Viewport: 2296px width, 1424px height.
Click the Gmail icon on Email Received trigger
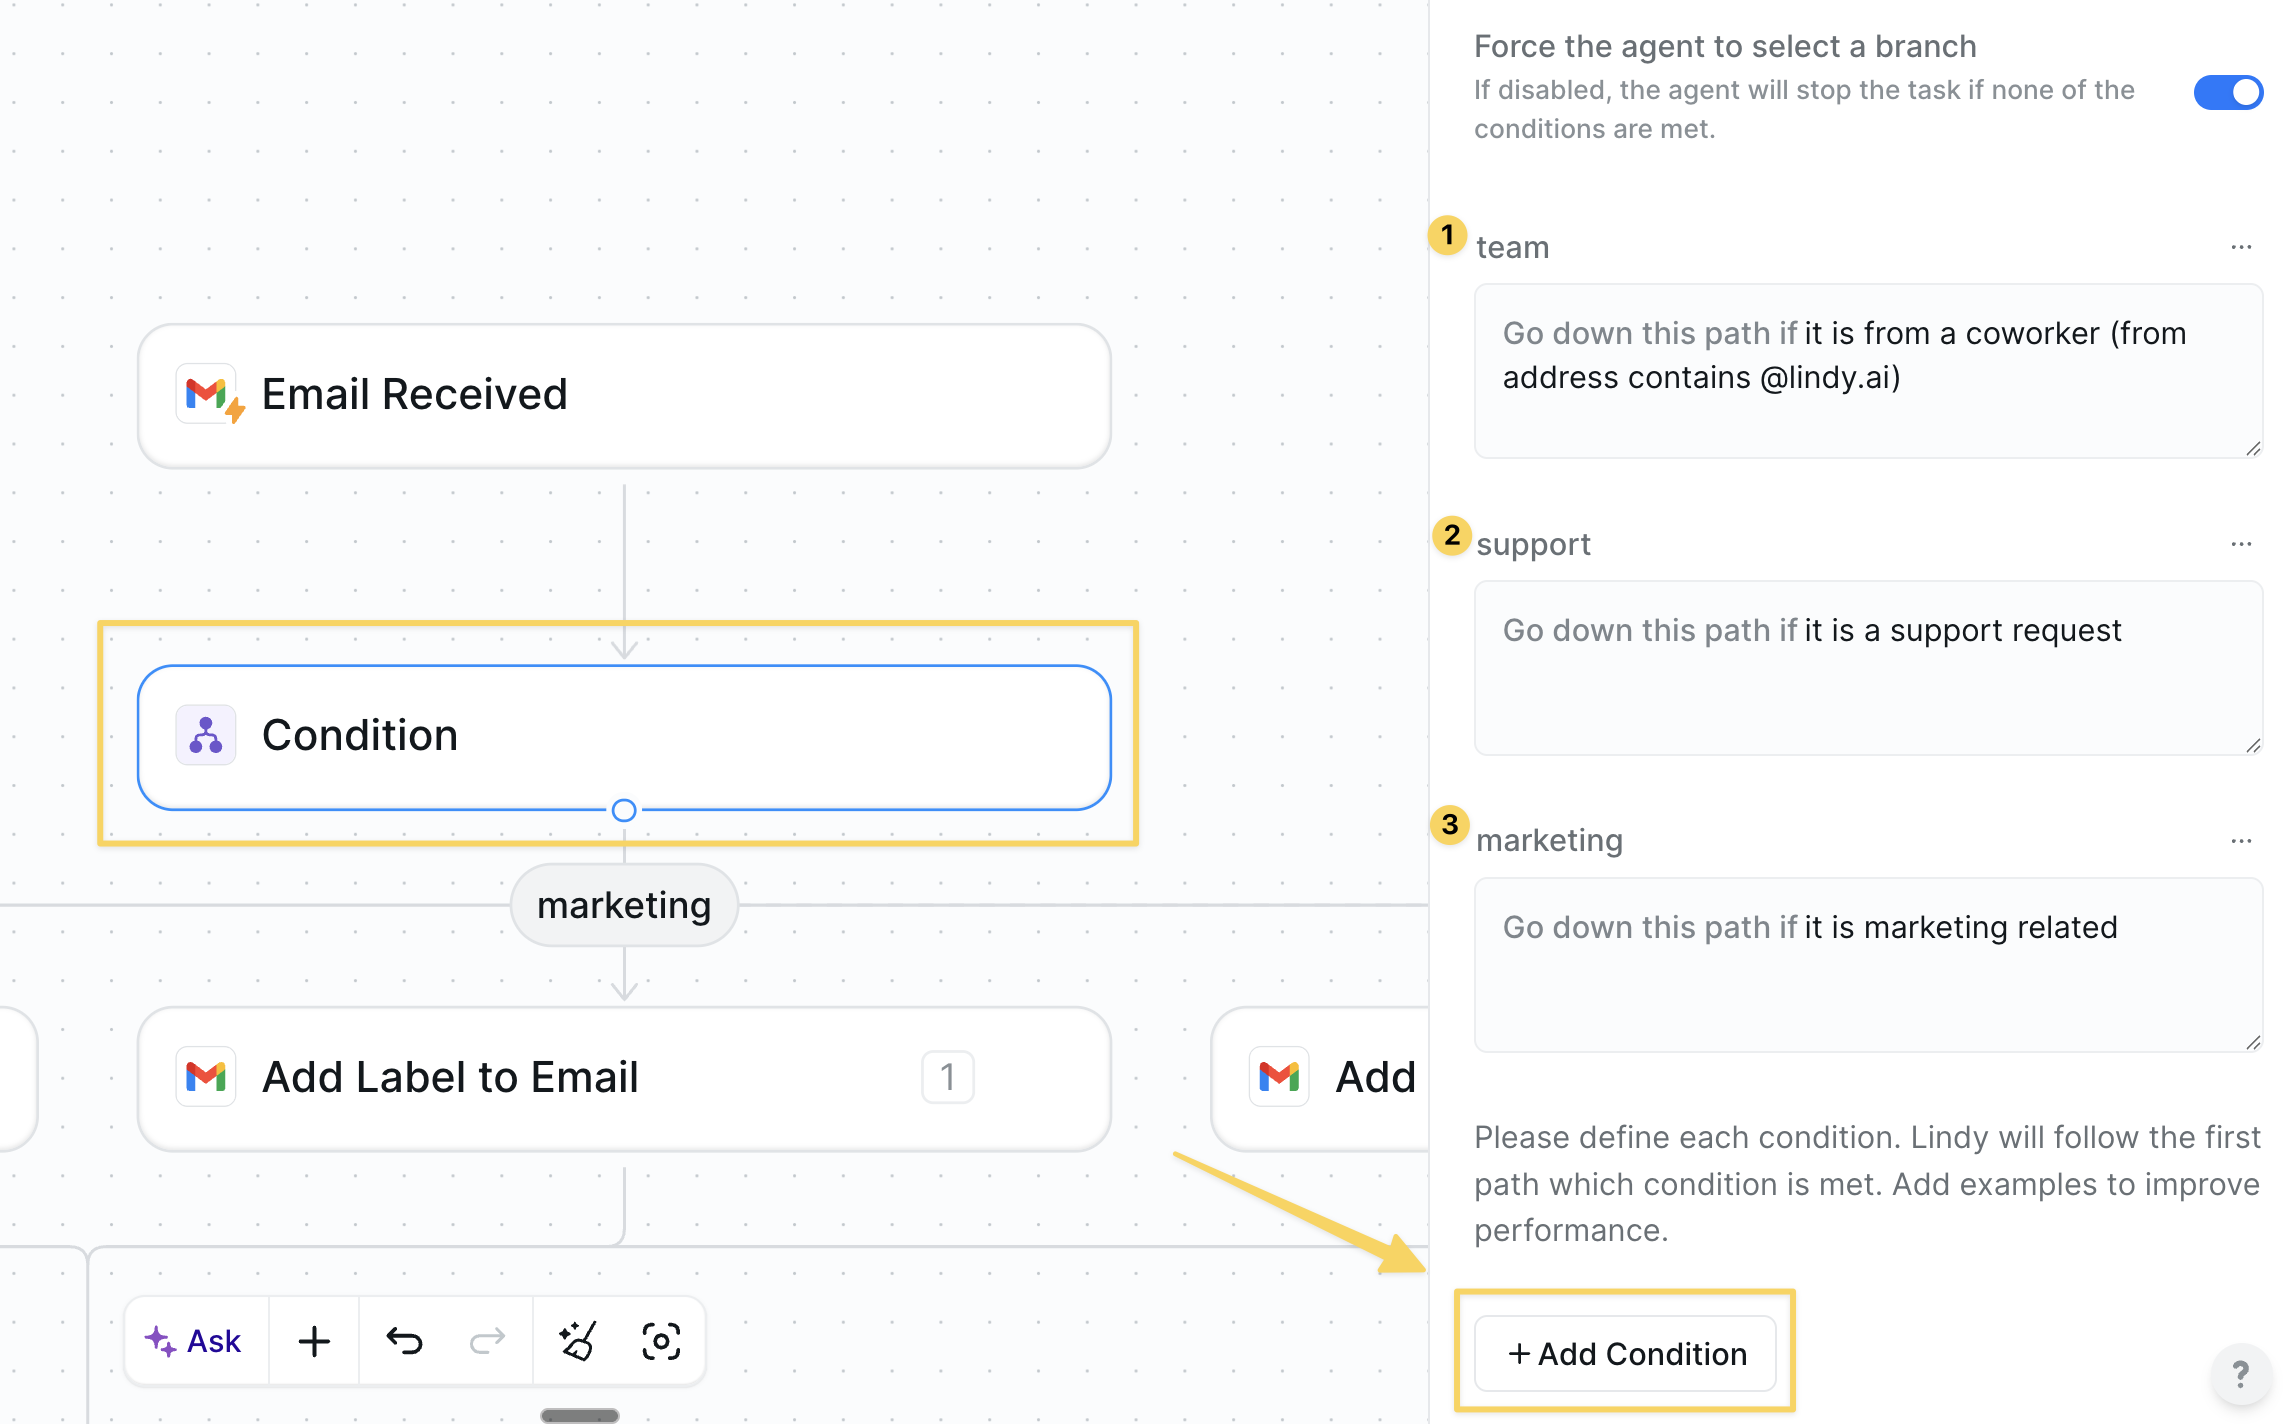coord(208,393)
